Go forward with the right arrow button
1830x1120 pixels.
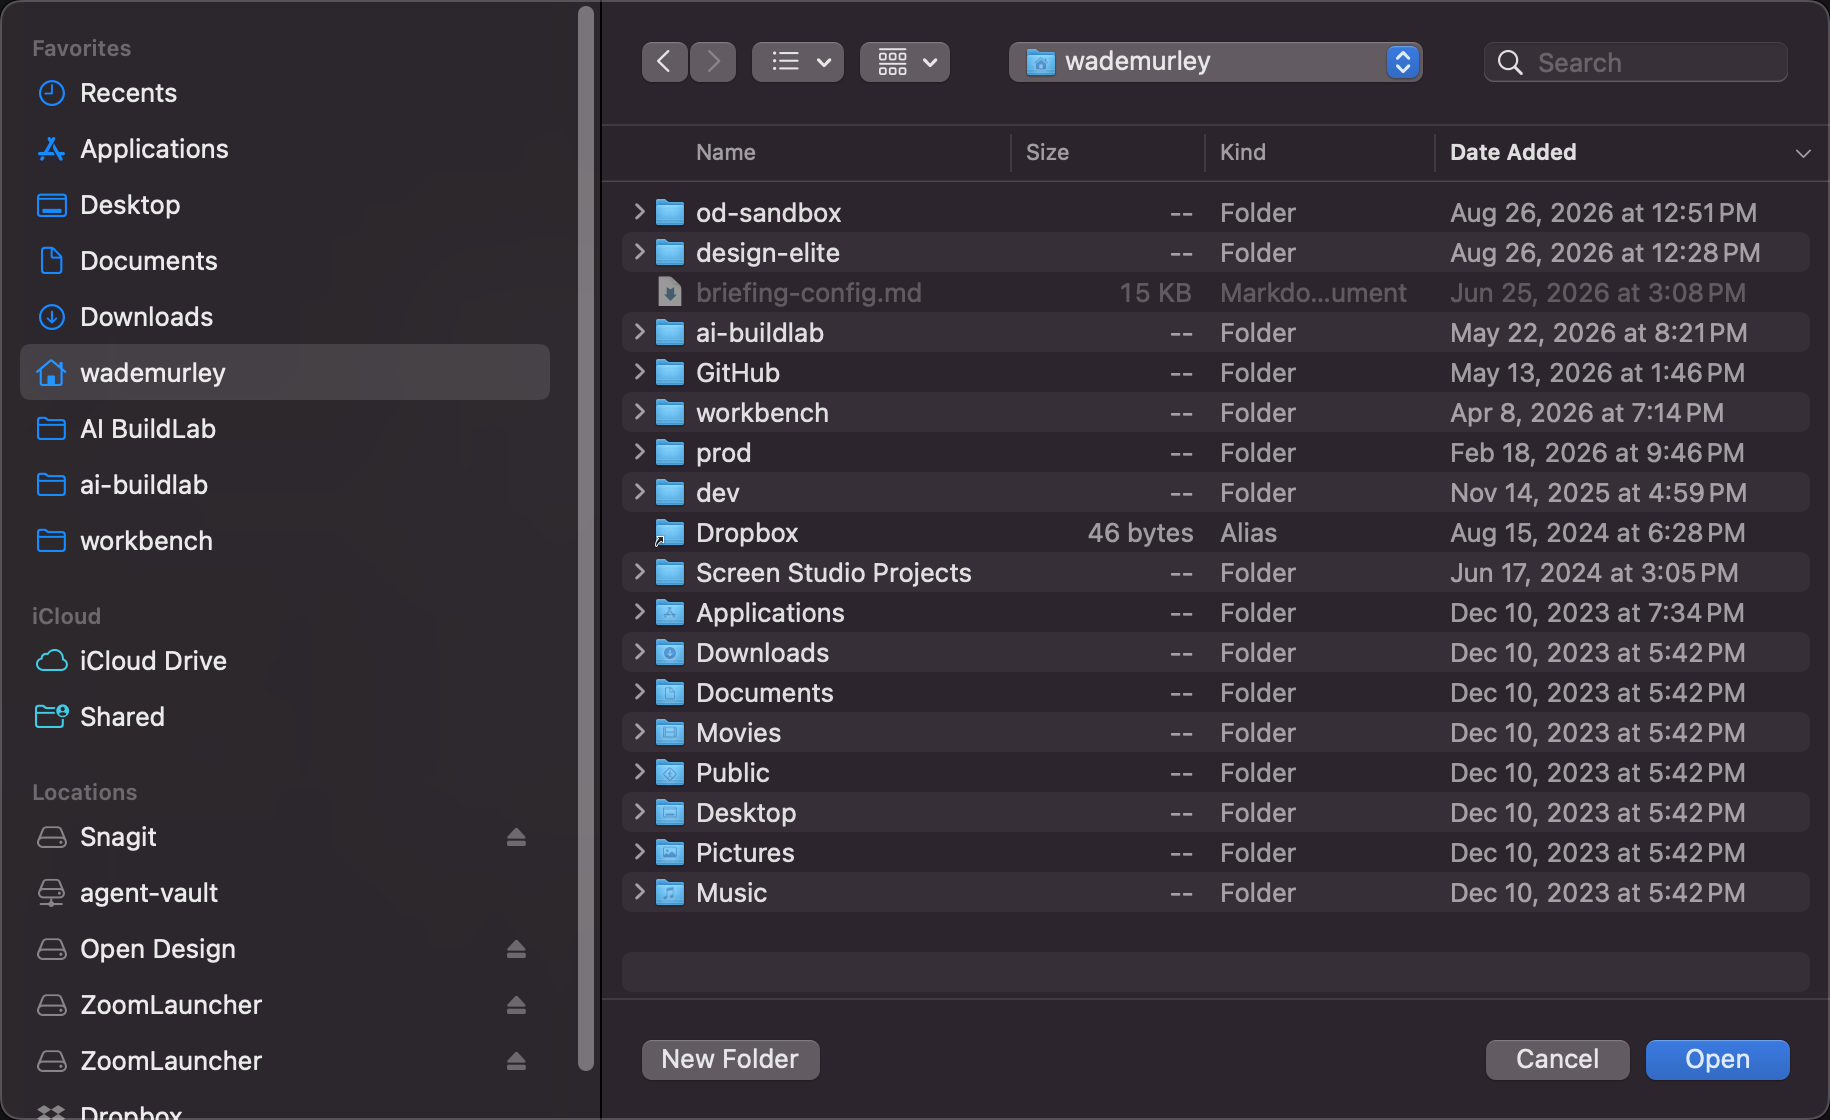tap(713, 62)
